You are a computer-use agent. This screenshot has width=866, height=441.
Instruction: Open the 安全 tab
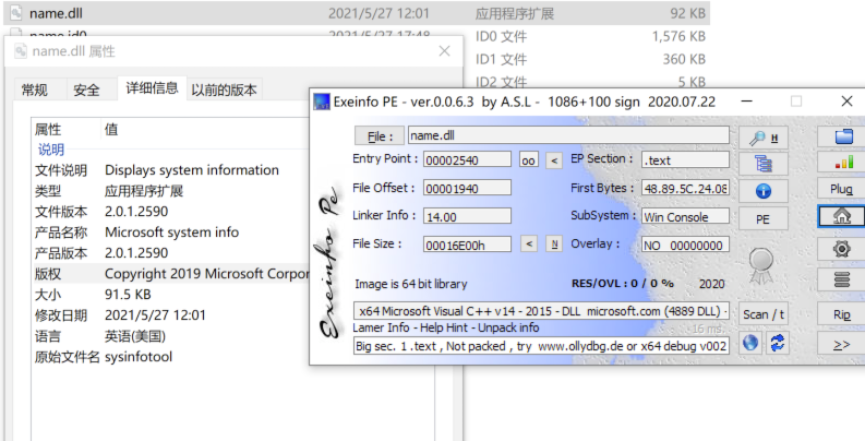(87, 90)
